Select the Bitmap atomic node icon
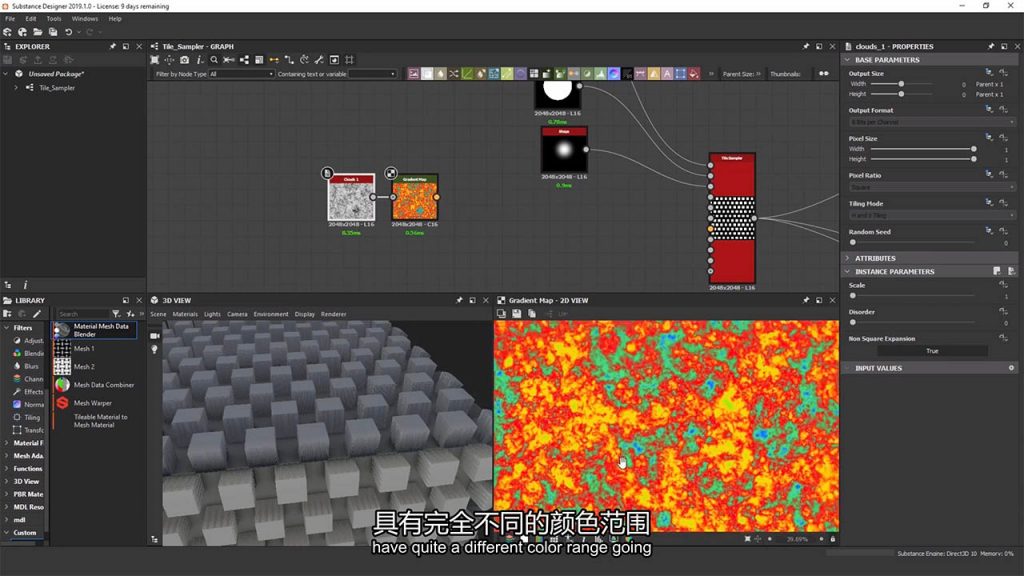Image resolution: width=1024 pixels, height=576 pixels. [413, 74]
